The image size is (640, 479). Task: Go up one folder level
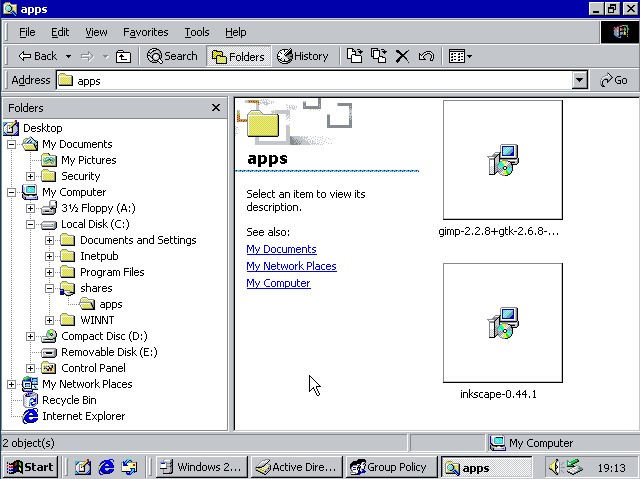click(x=123, y=56)
